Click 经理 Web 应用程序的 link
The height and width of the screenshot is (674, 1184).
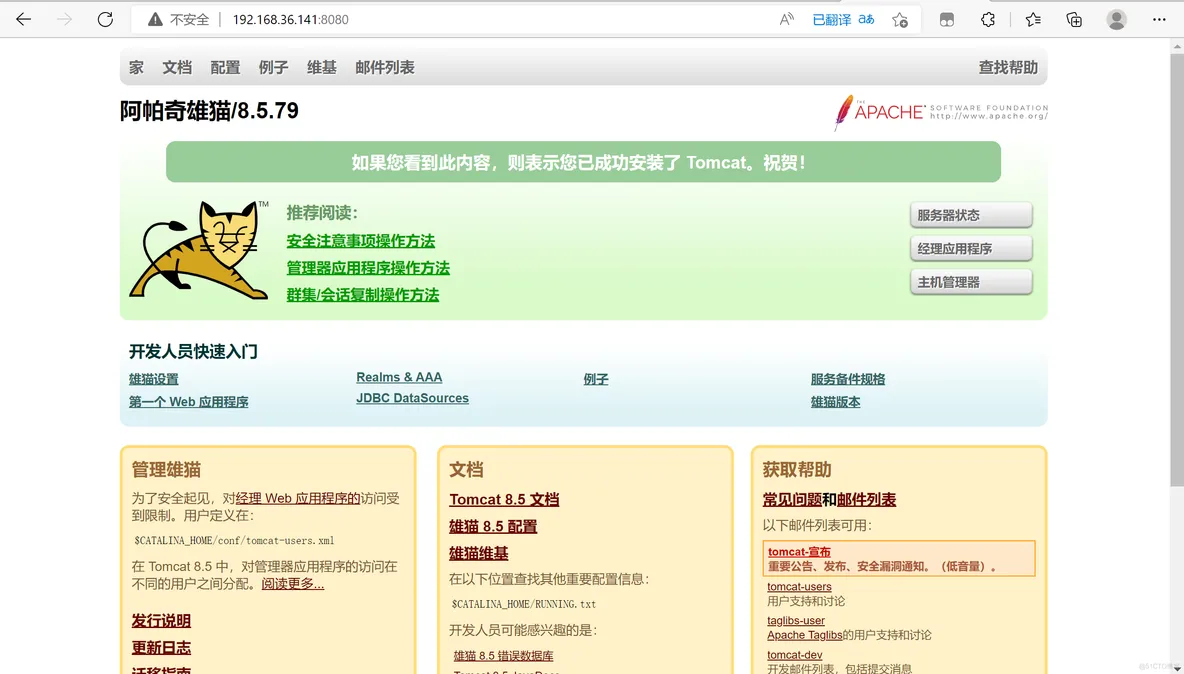click(298, 498)
